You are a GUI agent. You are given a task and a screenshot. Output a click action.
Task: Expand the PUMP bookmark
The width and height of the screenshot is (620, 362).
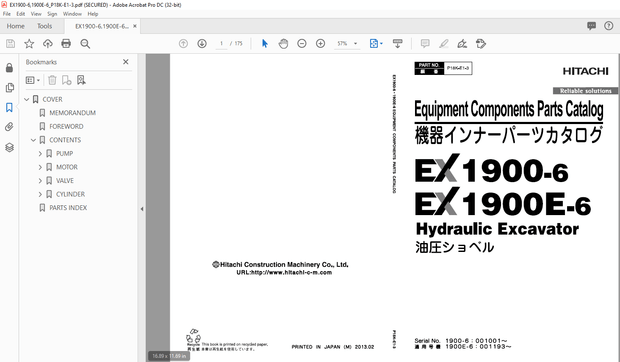click(x=40, y=153)
